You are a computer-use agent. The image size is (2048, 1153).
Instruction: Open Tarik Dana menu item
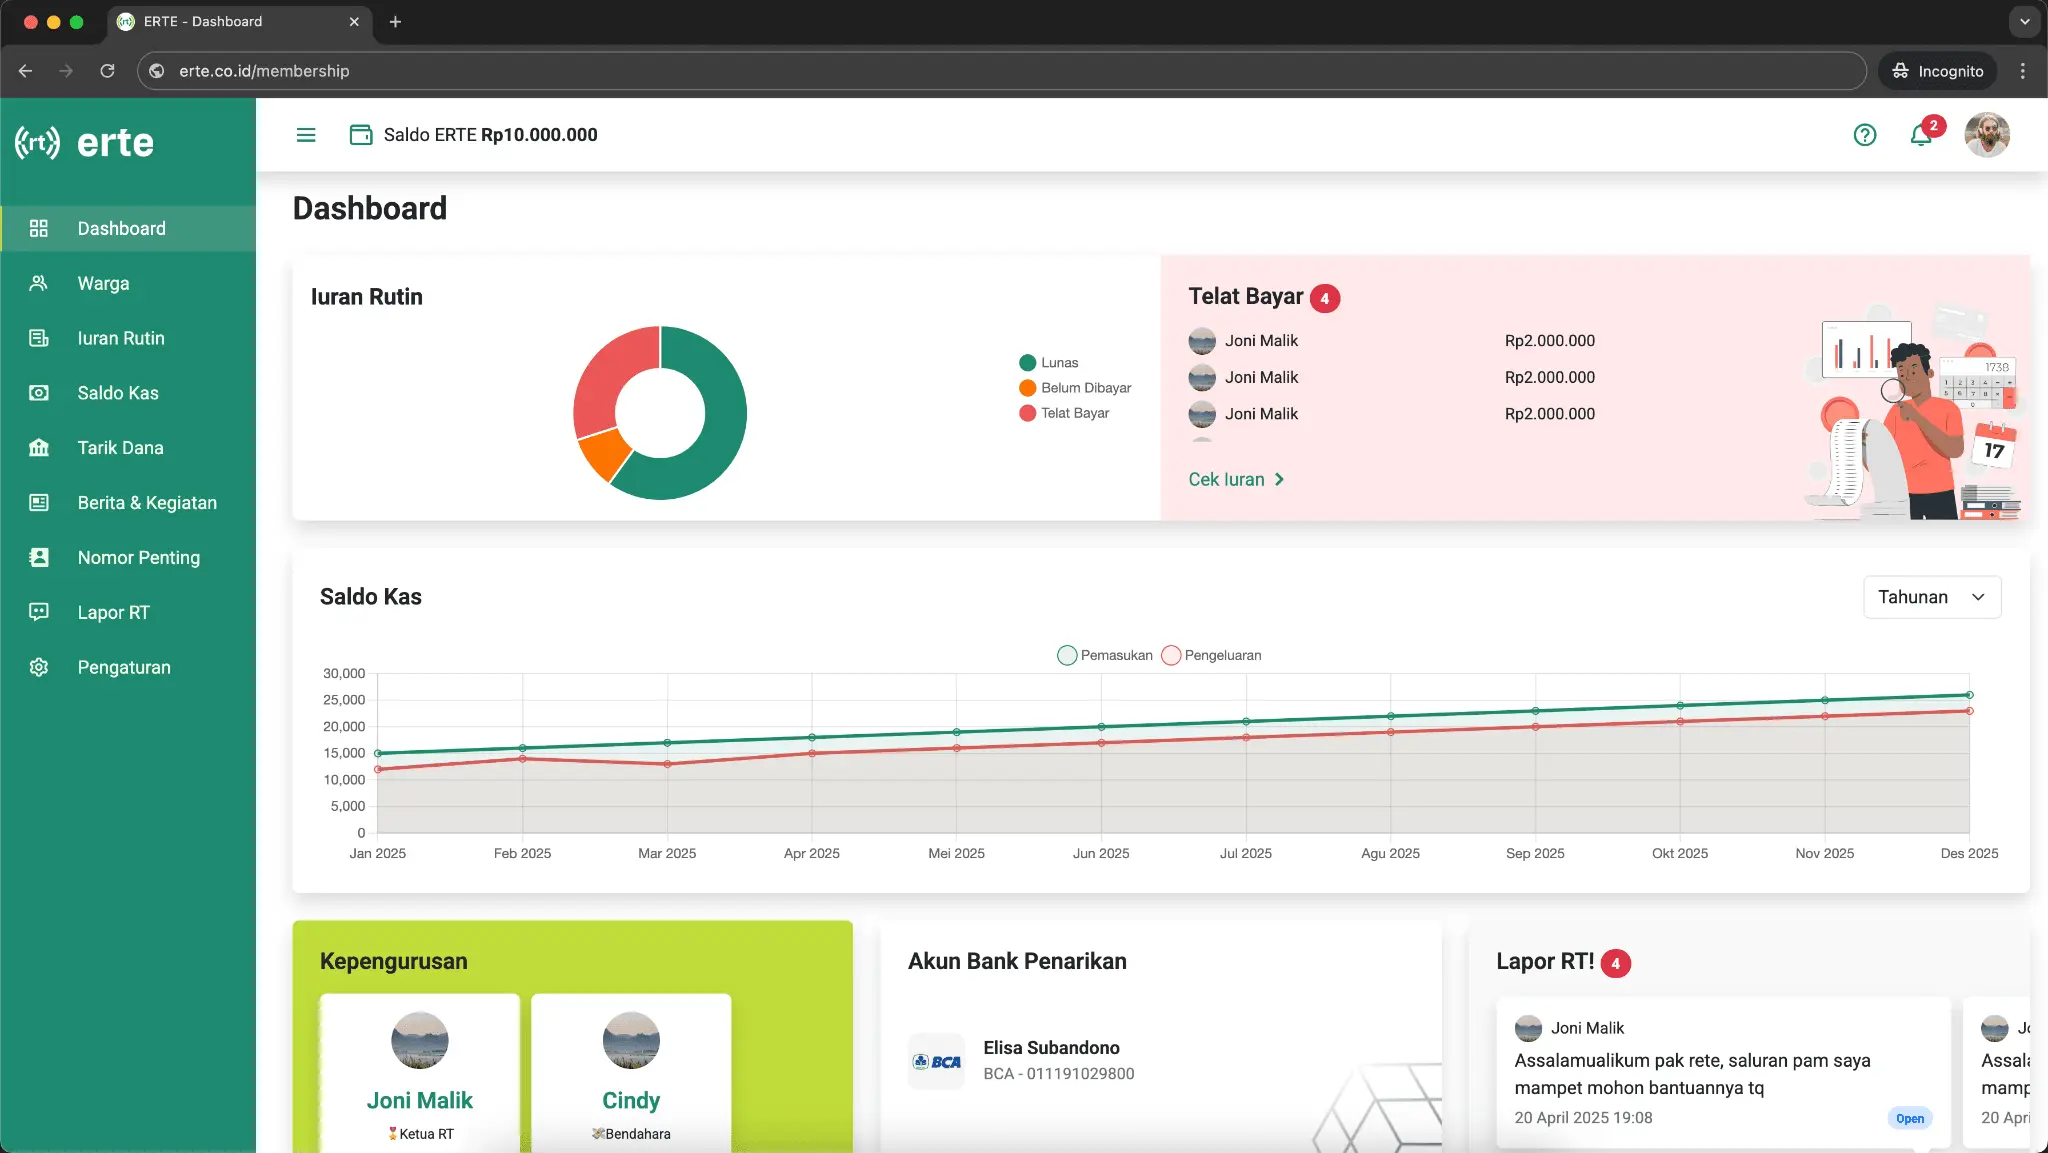point(128,448)
